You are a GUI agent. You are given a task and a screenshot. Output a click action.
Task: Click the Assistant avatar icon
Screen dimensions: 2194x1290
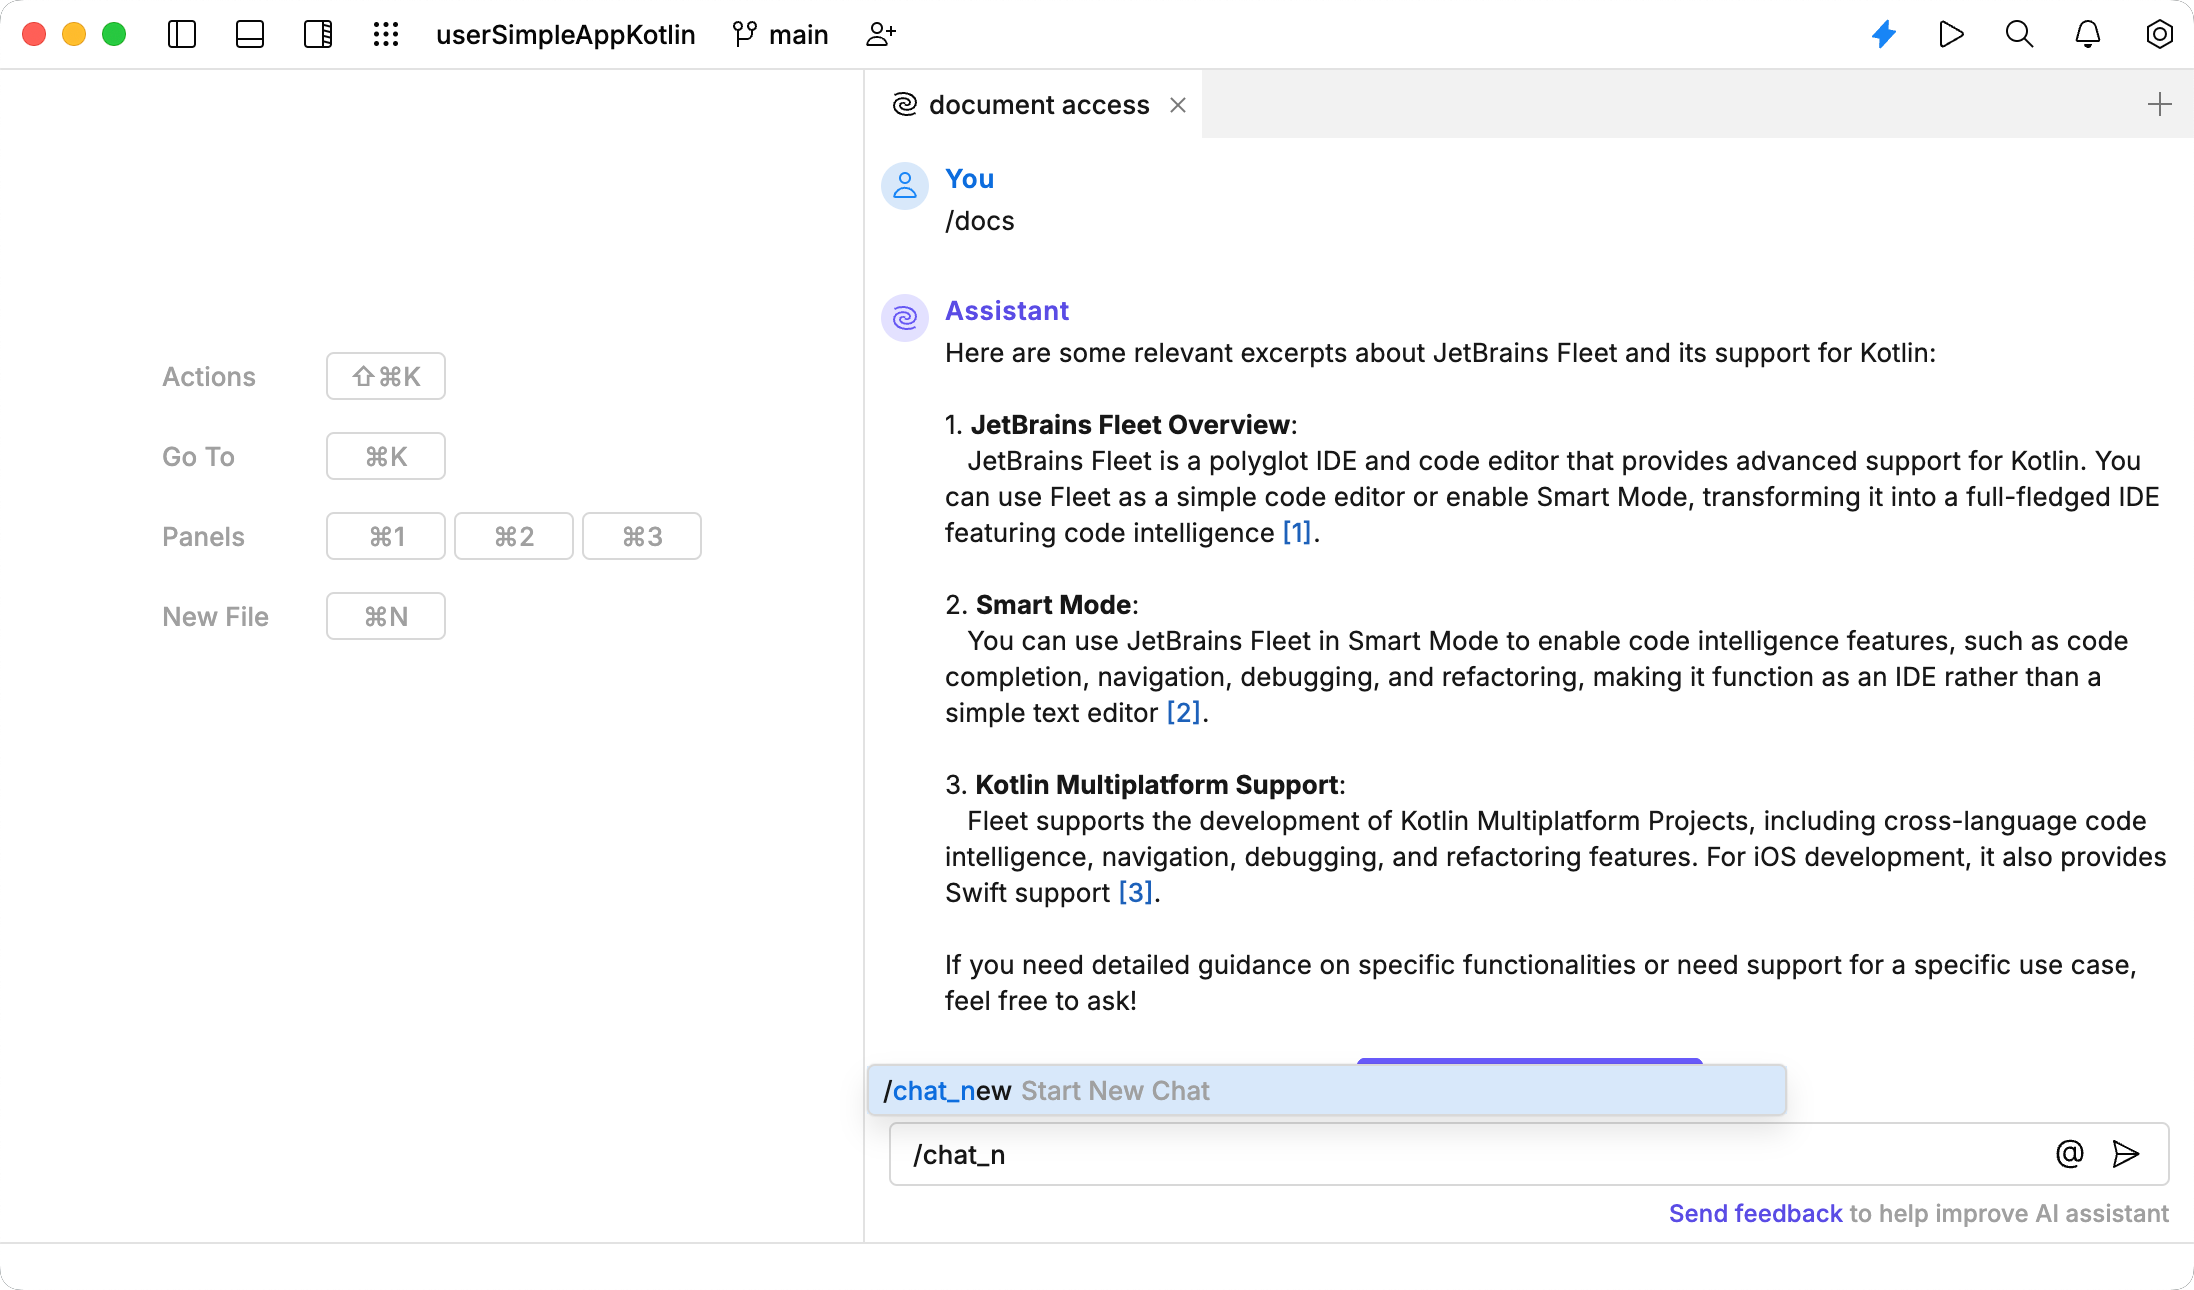point(905,318)
